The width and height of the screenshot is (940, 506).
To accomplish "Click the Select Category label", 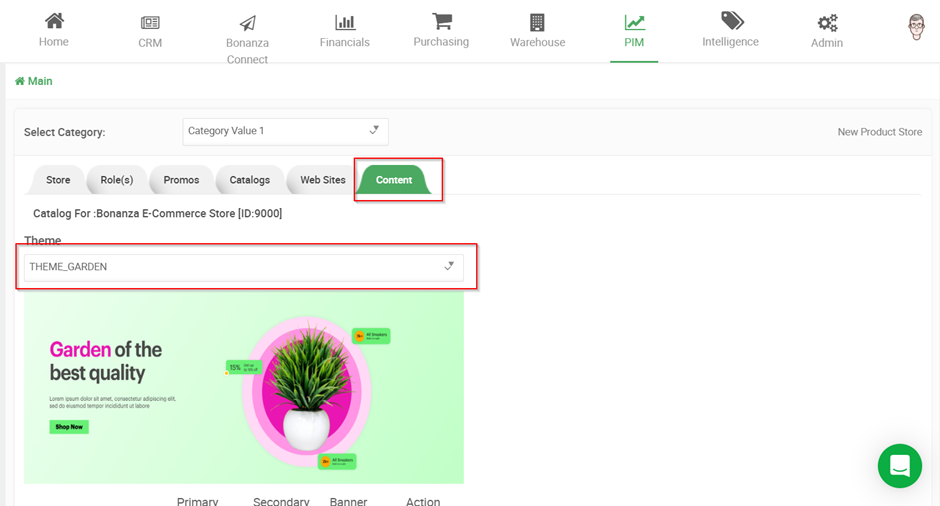I will coord(64,132).
